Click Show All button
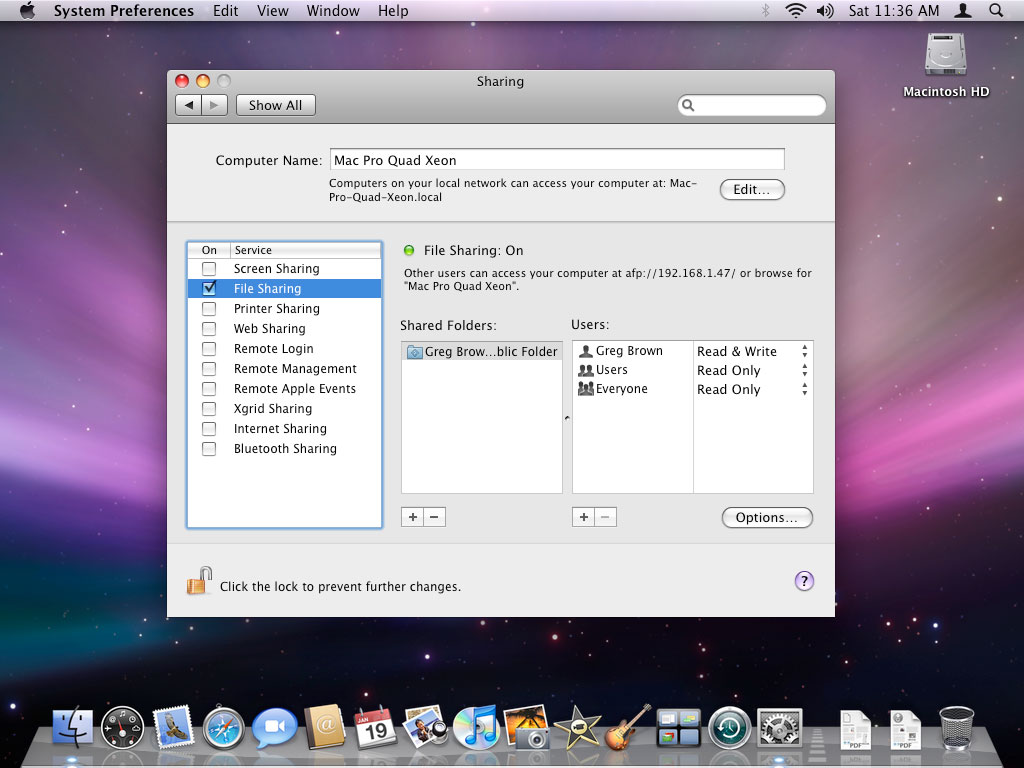This screenshot has width=1024, height=768. pos(275,105)
